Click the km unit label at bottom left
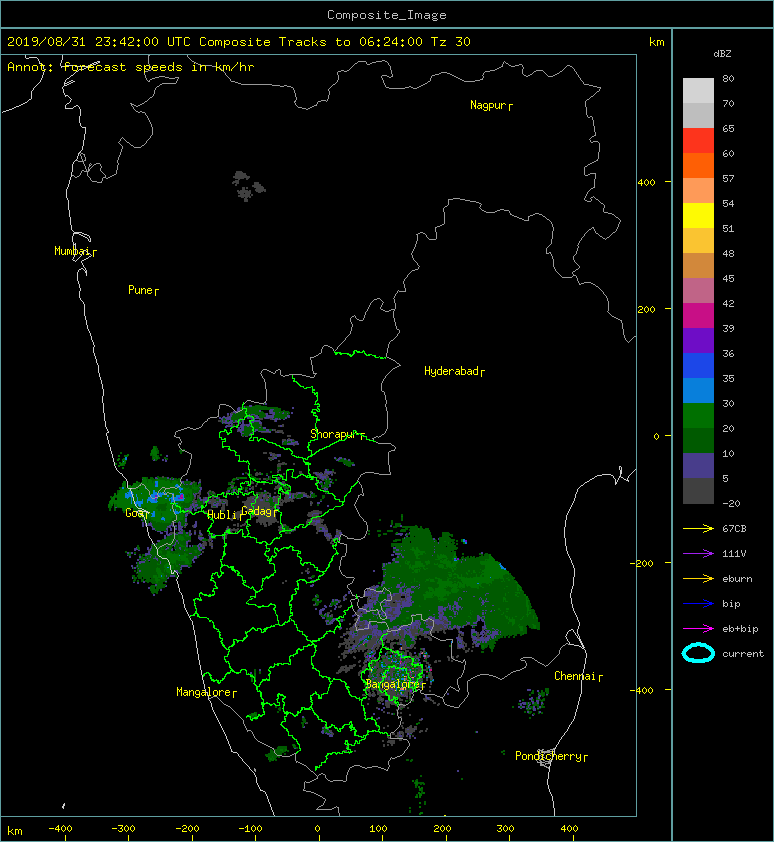The height and width of the screenshot is (842, 774). tap(15, 831)
